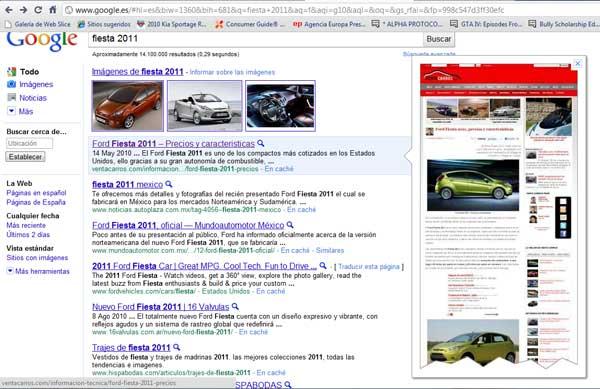Open the 2010 Kia Sportage bookmark
Screen dimensions: 600x389
tap(172, 24)
